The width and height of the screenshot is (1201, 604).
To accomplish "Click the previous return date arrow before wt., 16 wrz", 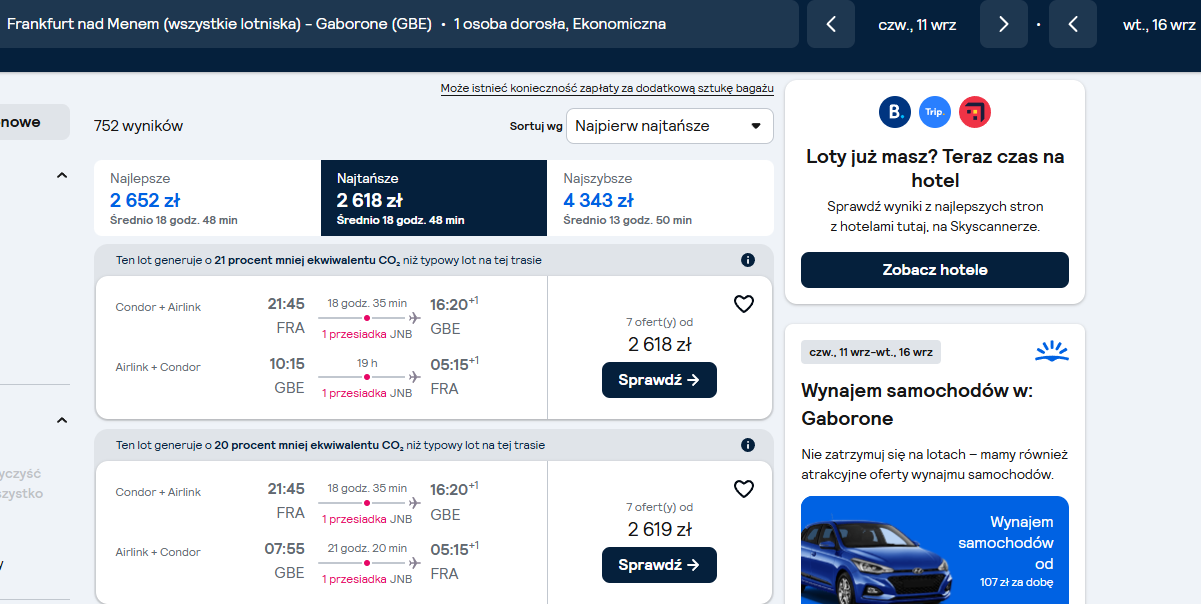I will [x=1074, y=24].
